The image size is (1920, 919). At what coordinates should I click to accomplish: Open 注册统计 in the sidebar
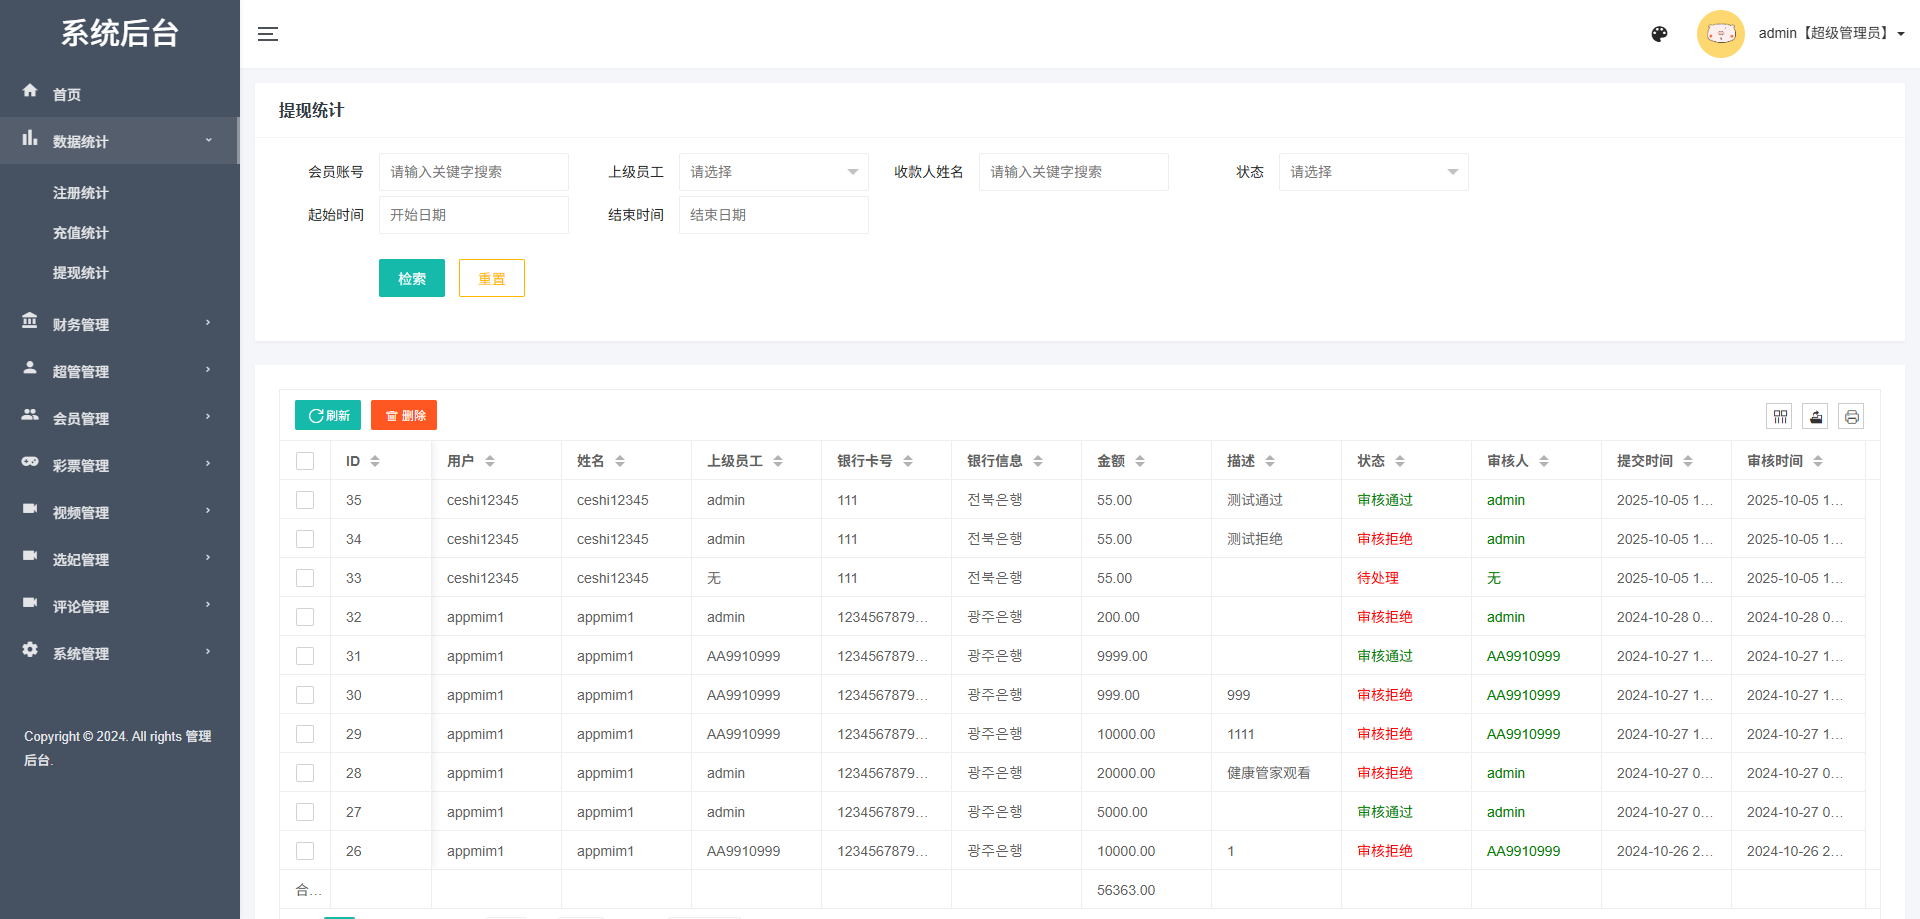81,193
